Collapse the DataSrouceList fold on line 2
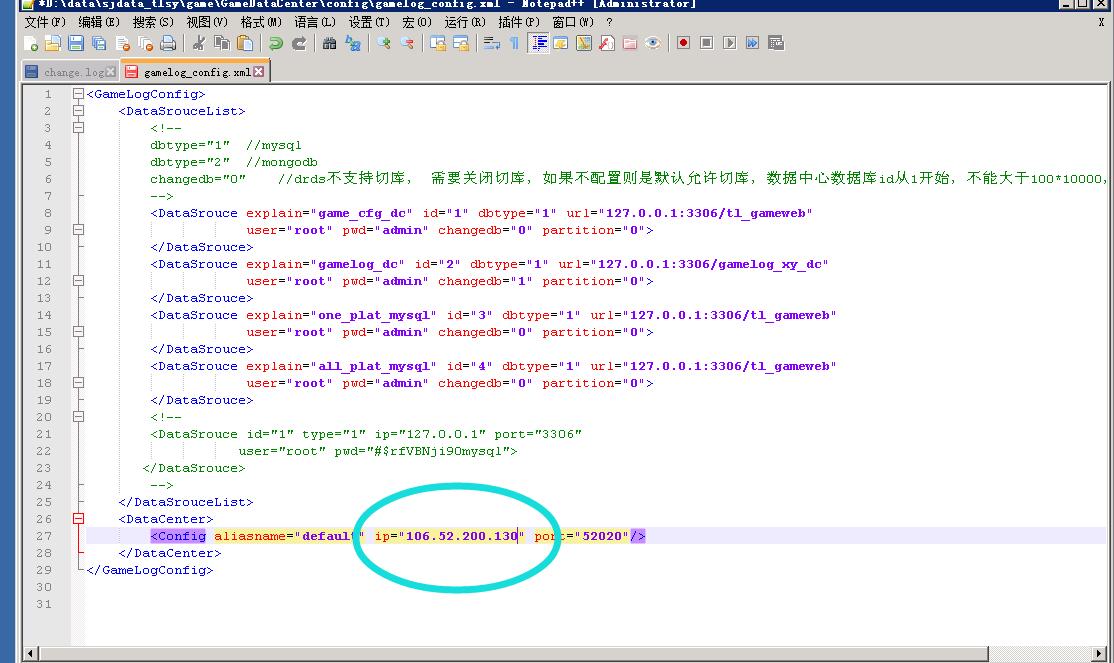Image resolution: width=1114 pixels, height=663 pixels. [78, 111]
